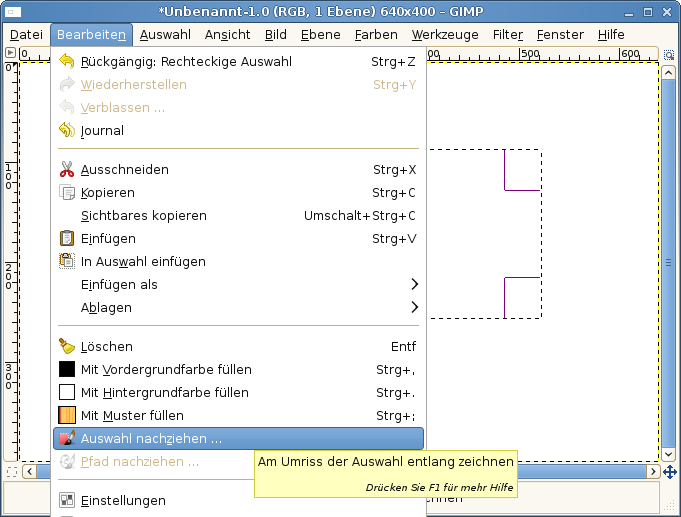Open the Werkzeuge menu

[446, 35]
